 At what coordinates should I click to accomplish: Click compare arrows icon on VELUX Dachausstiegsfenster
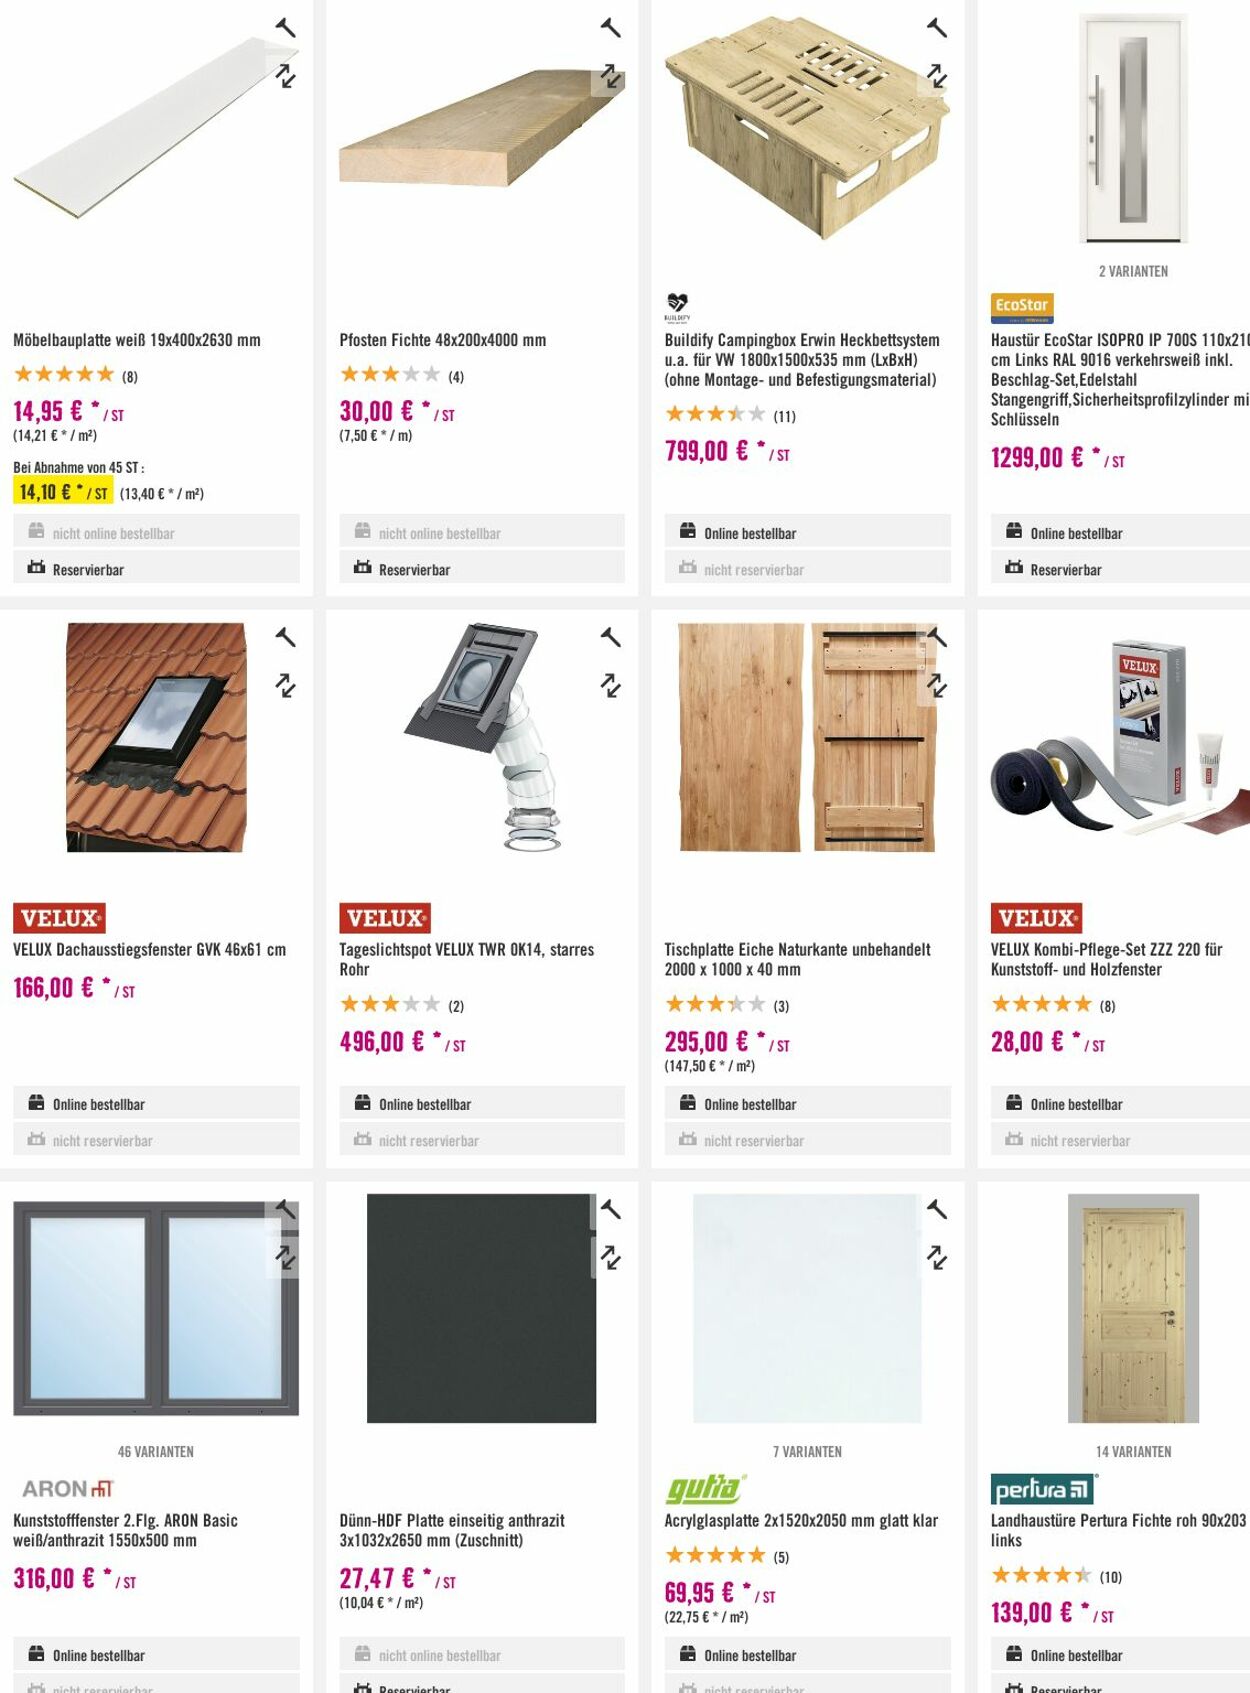click(x=285, y=686)
